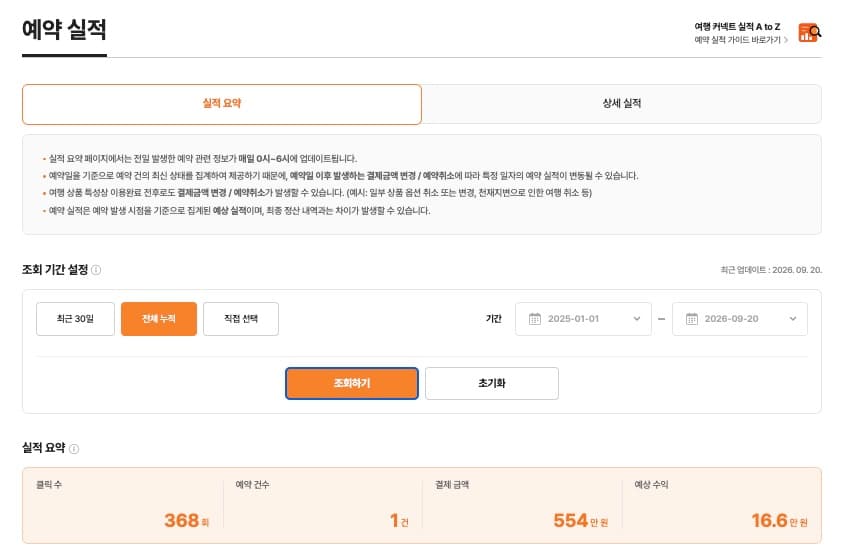
Task: Click the 초기화 reset button
Action: [492, 383]
